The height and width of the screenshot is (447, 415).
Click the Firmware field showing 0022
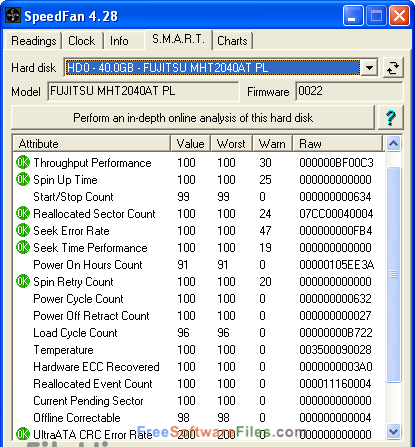(349, 91)
